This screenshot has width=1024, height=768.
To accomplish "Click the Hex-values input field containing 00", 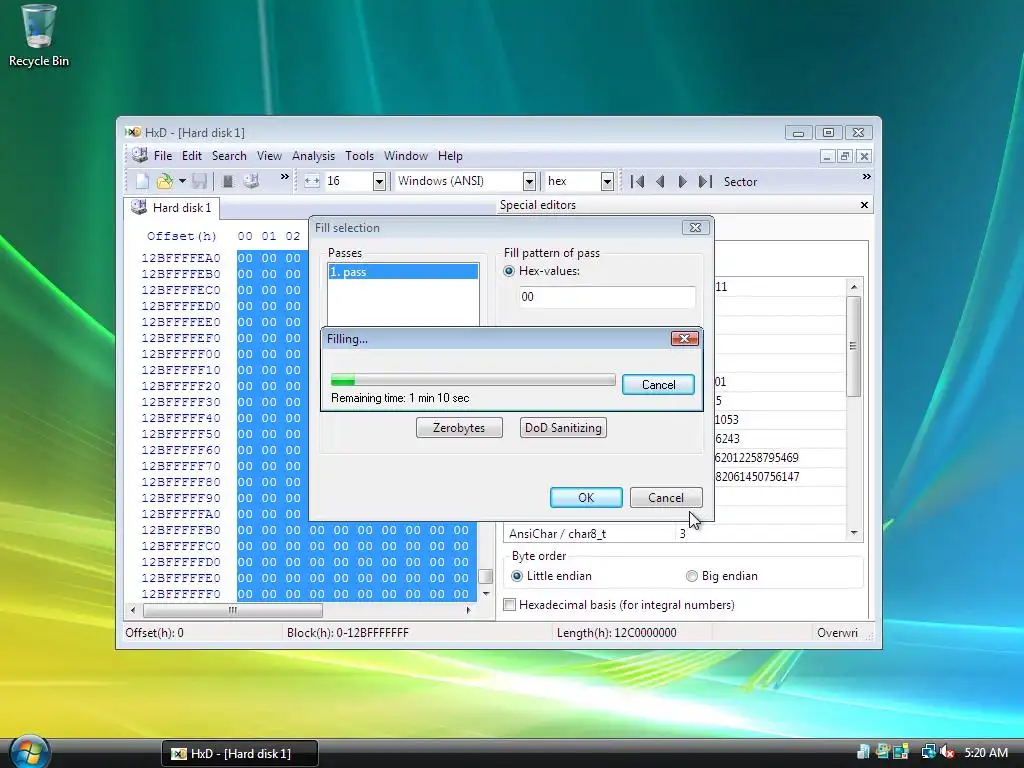I will coord(607,296).
